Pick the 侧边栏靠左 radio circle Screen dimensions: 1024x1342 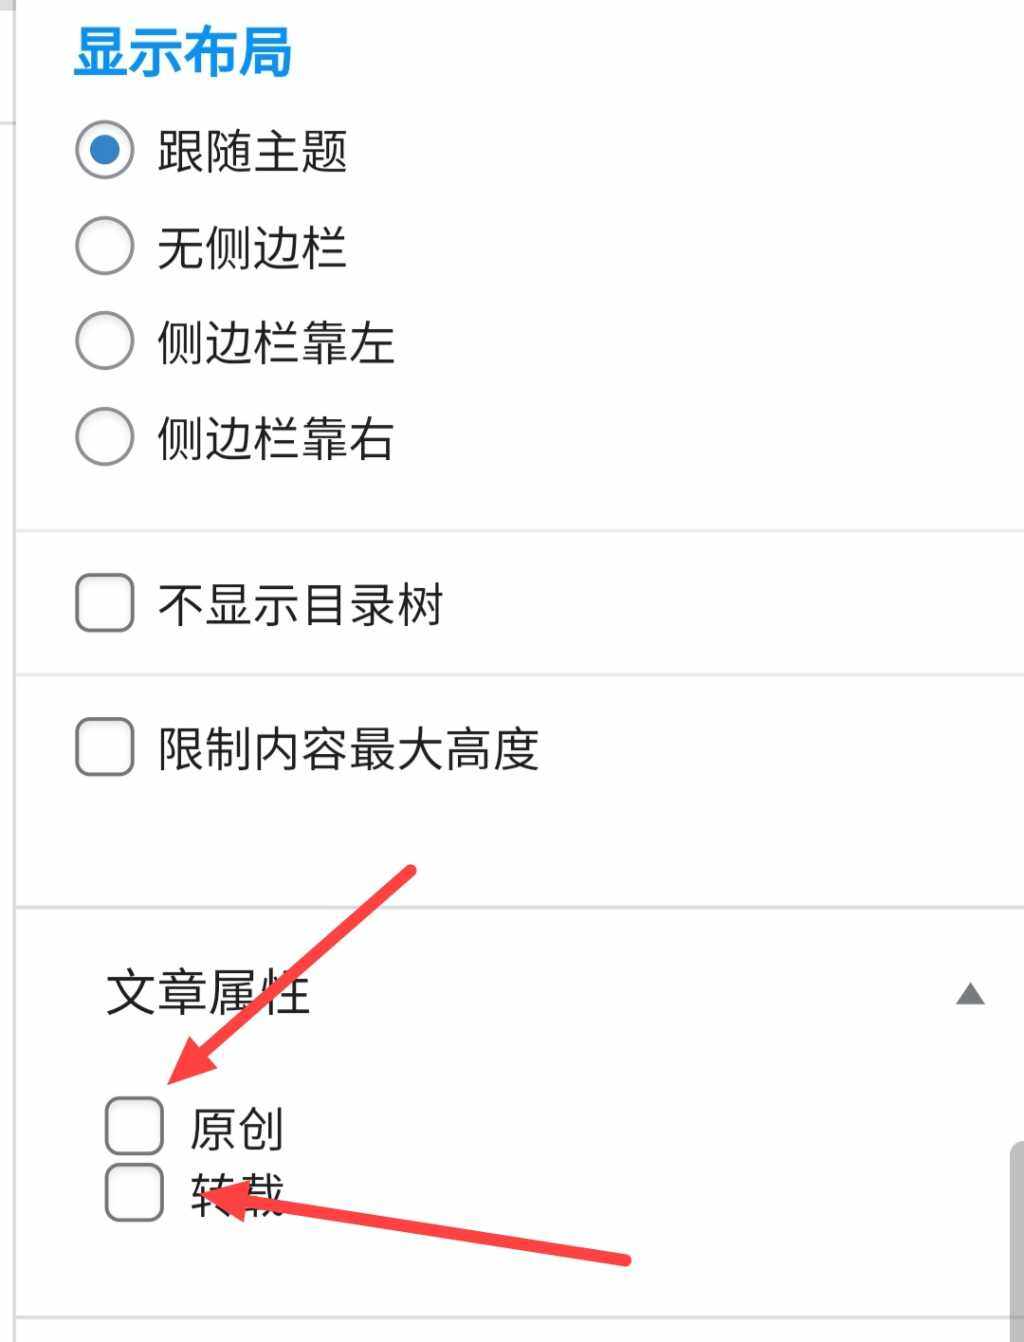(x=105, y=341)
